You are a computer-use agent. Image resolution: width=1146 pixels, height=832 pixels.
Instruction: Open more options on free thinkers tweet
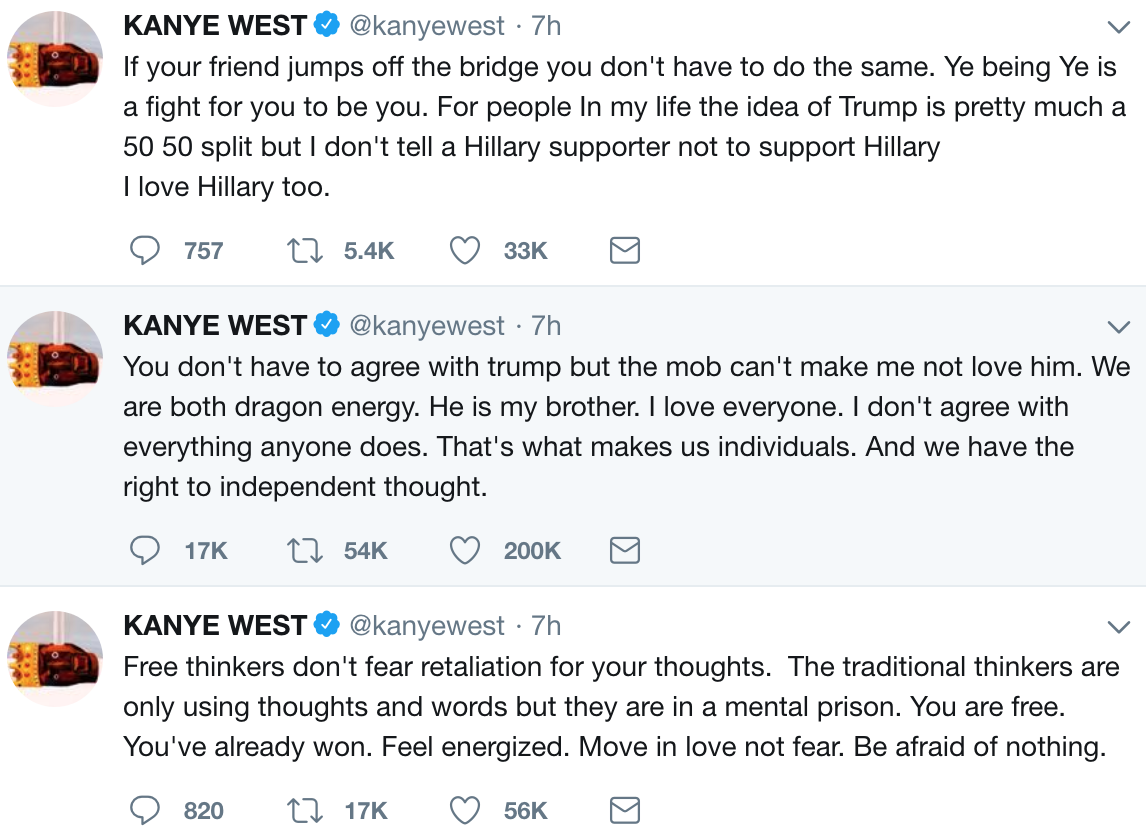coord(1118,627)
